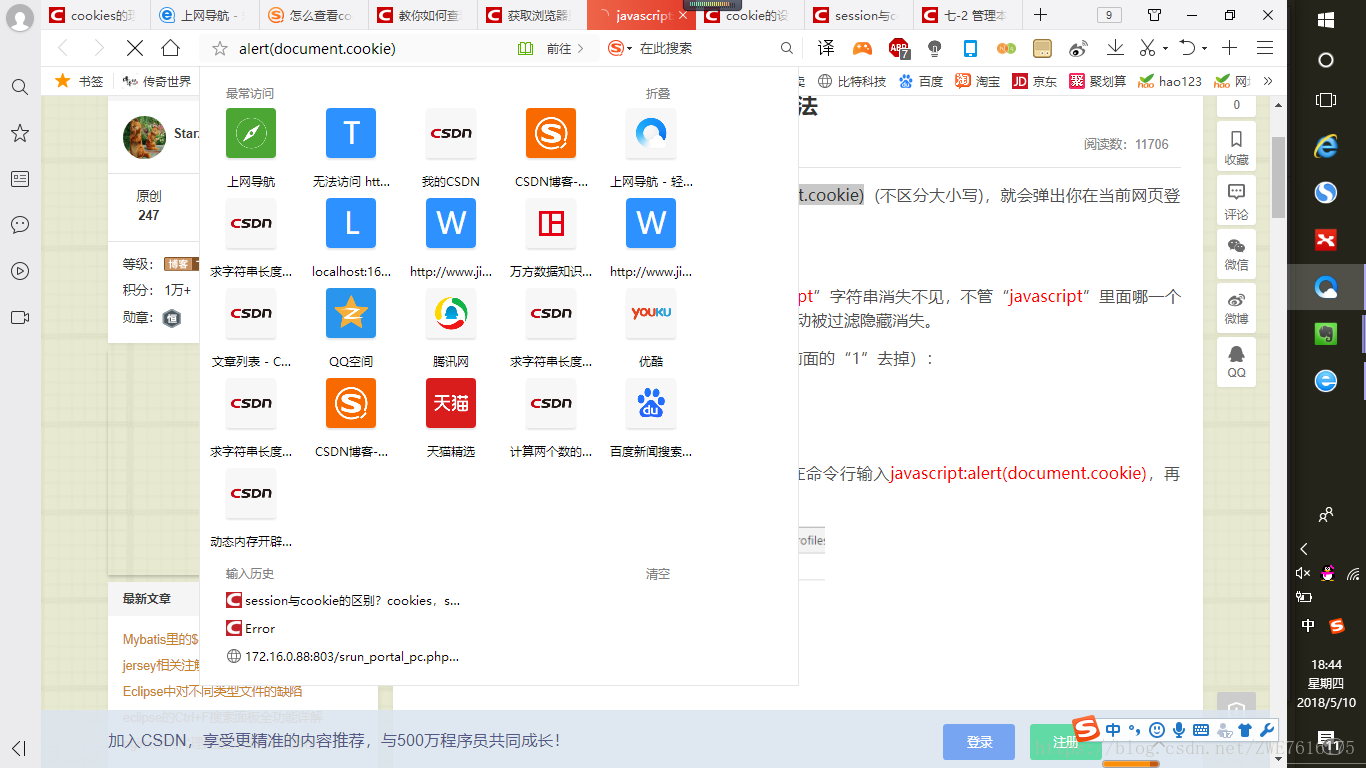Expand the scissors screenshot tool dropdown
This screenshot has height=768, width=1366.
1164,49
